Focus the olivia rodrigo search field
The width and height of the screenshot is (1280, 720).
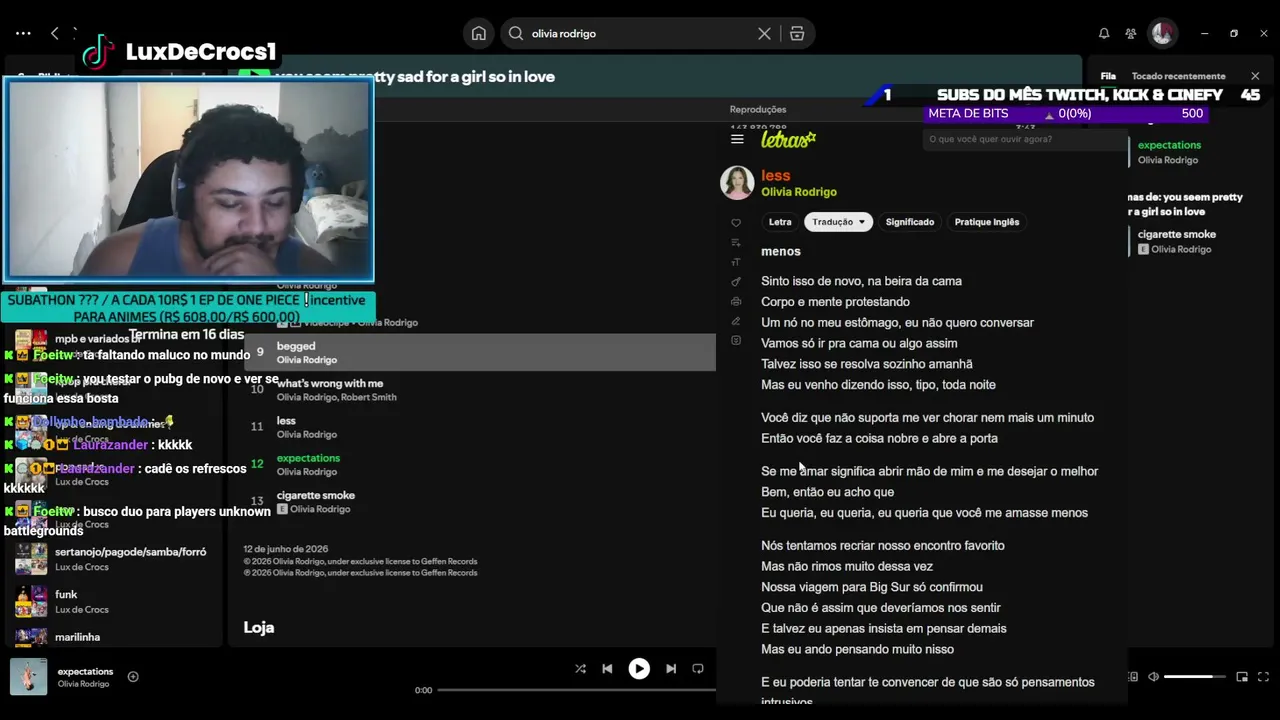(640, 33)
